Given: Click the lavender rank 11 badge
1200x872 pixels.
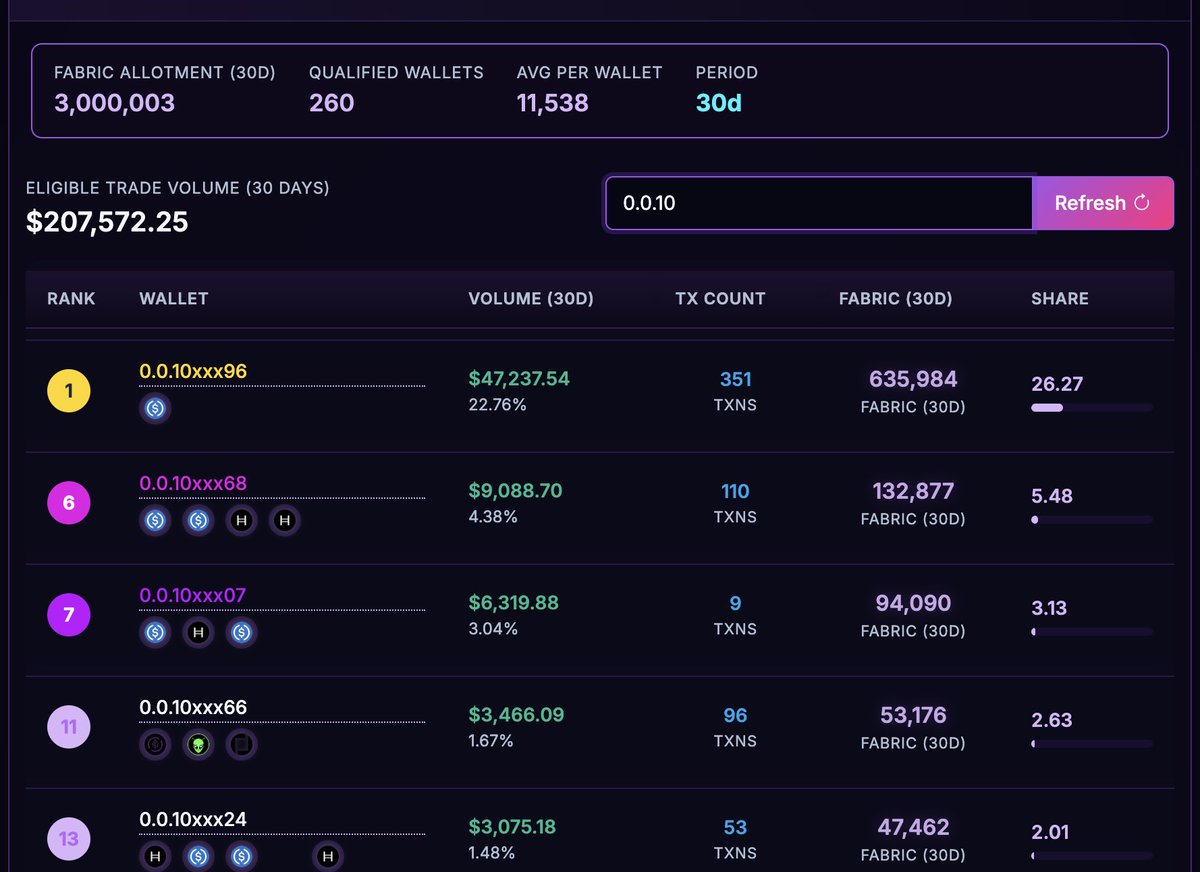Looking at the screenshot, I should tap(69, 727).
